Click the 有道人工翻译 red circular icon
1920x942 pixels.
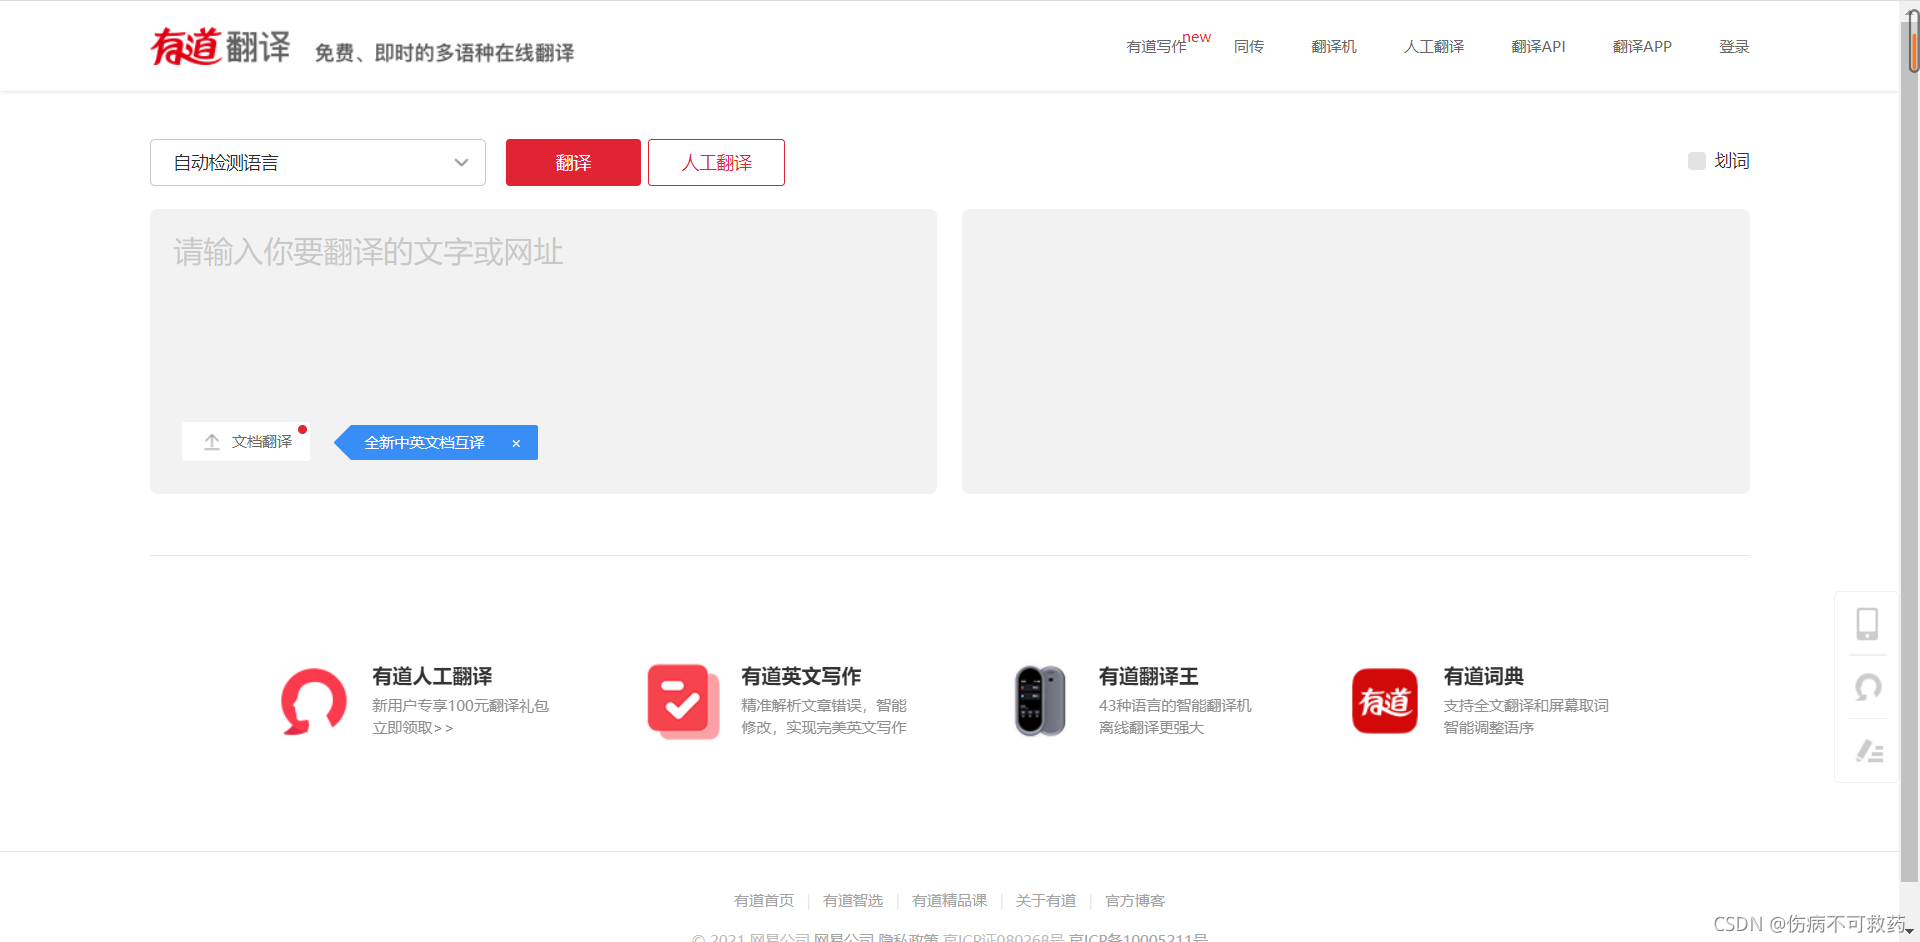click(314, 701)
